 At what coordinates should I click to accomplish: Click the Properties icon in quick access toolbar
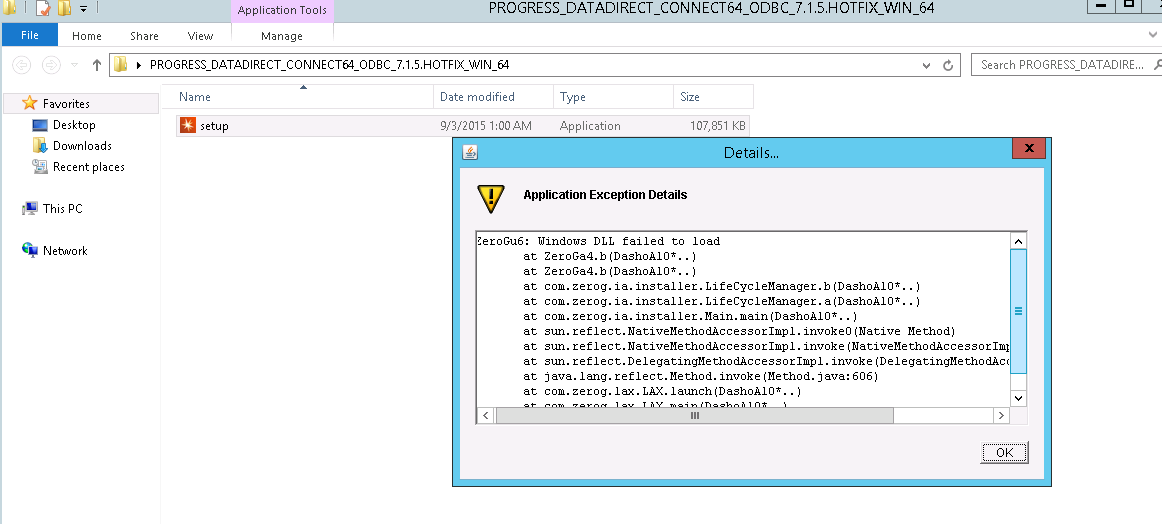point(42,9)
